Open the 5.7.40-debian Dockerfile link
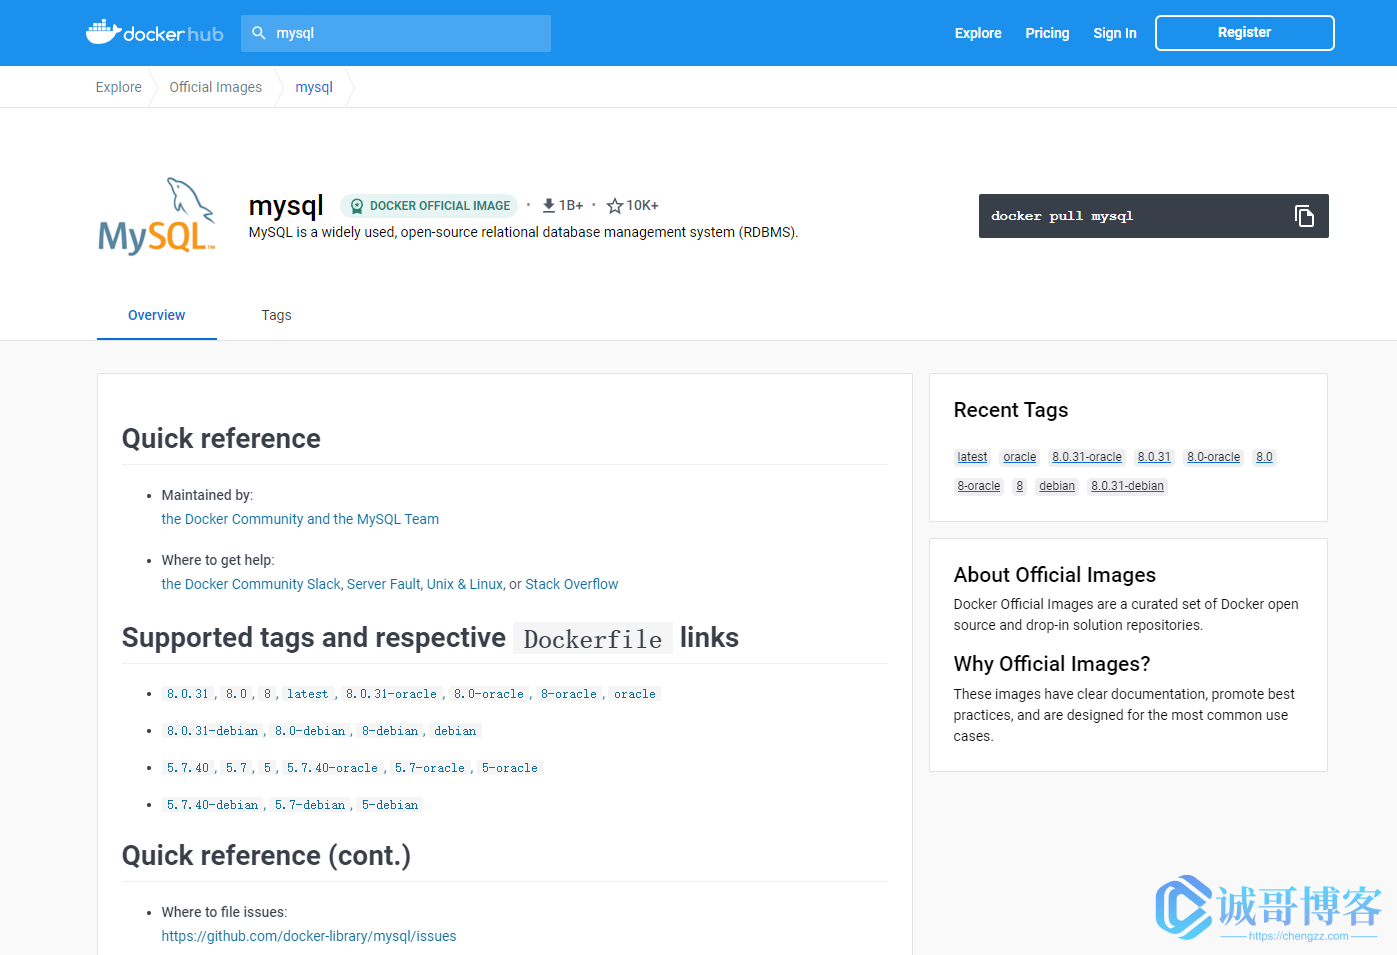1397x955 pixels. click(213, 805)
